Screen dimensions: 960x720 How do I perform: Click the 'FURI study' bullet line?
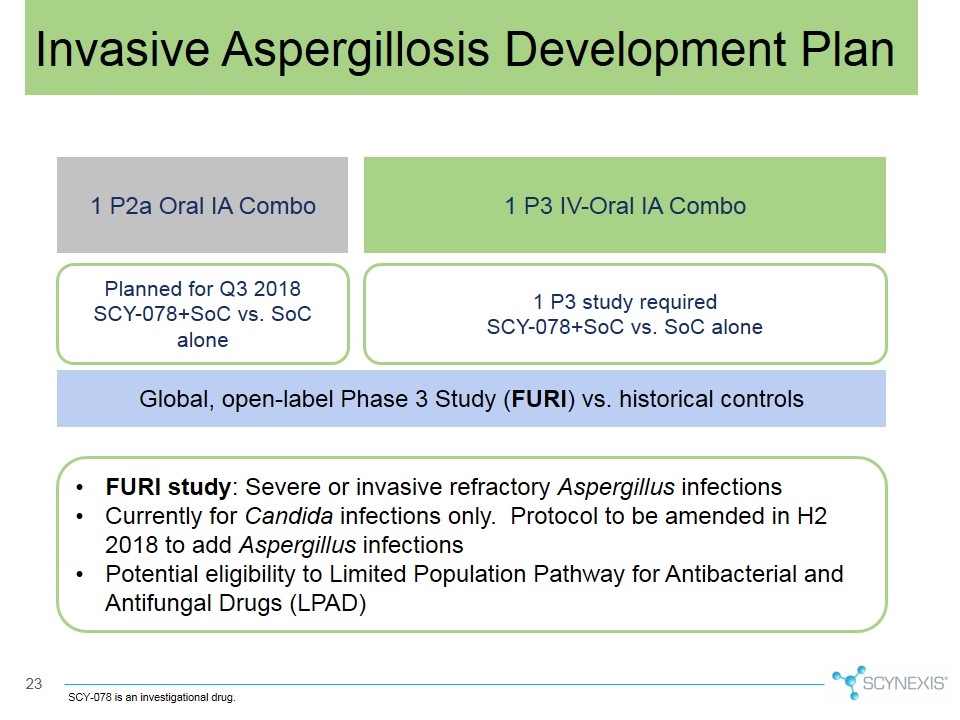(443, 487)
